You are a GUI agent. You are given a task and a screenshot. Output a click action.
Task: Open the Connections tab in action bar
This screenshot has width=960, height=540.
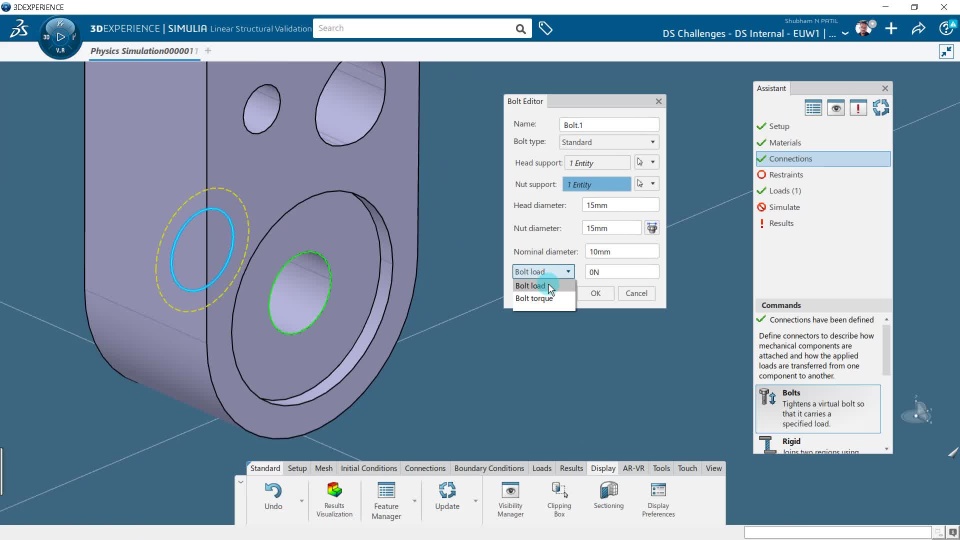[425, 468]
